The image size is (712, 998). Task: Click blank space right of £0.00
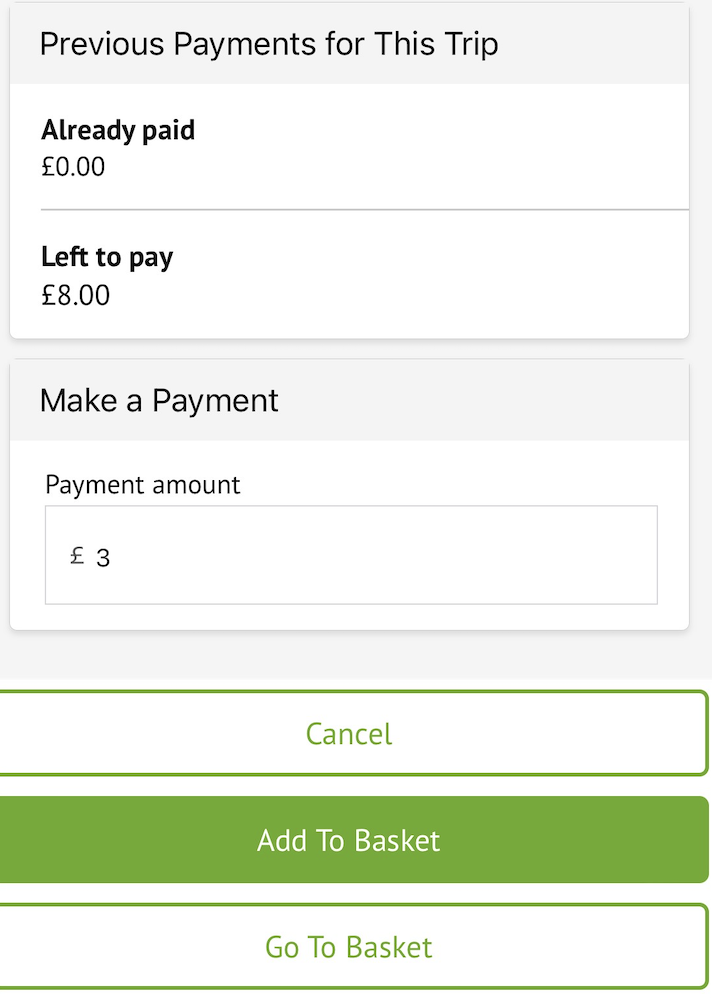click(x=400, y=166)
